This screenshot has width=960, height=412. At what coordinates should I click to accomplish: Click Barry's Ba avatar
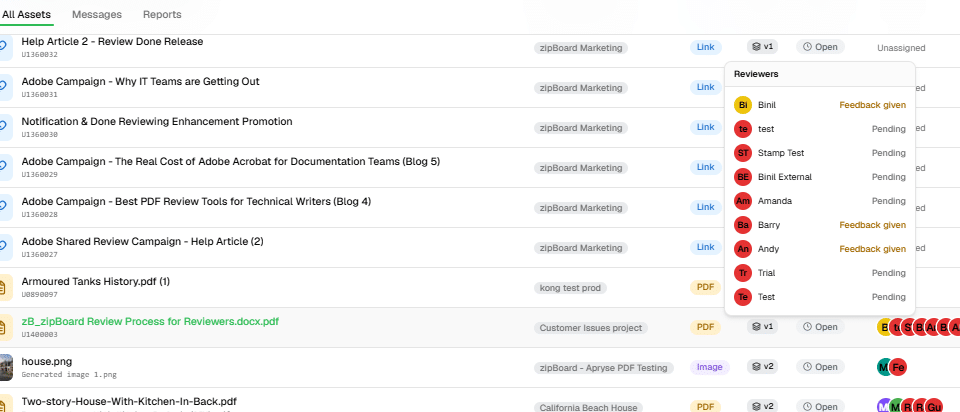[x=743, y=225]
